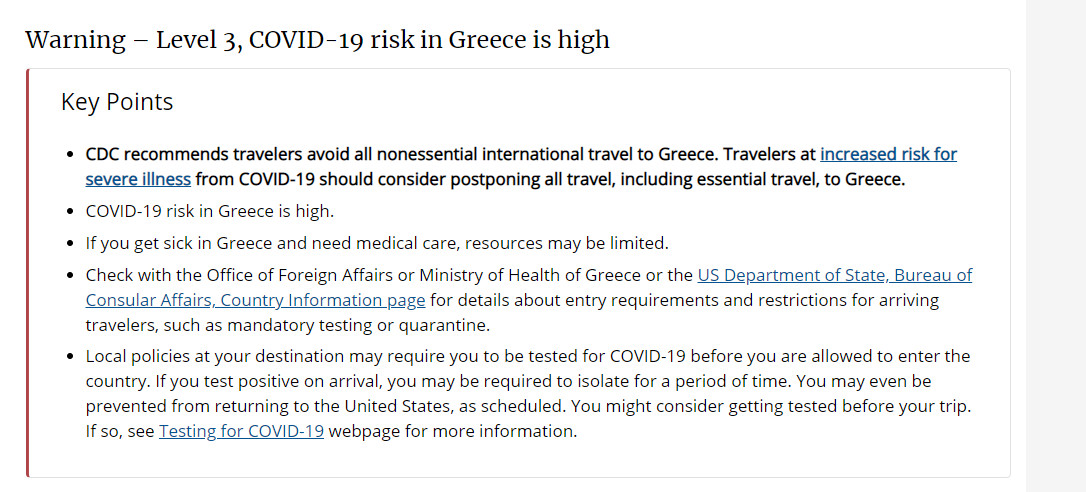Click bullet marker beside 'Local policies' item

coord(70,357)
